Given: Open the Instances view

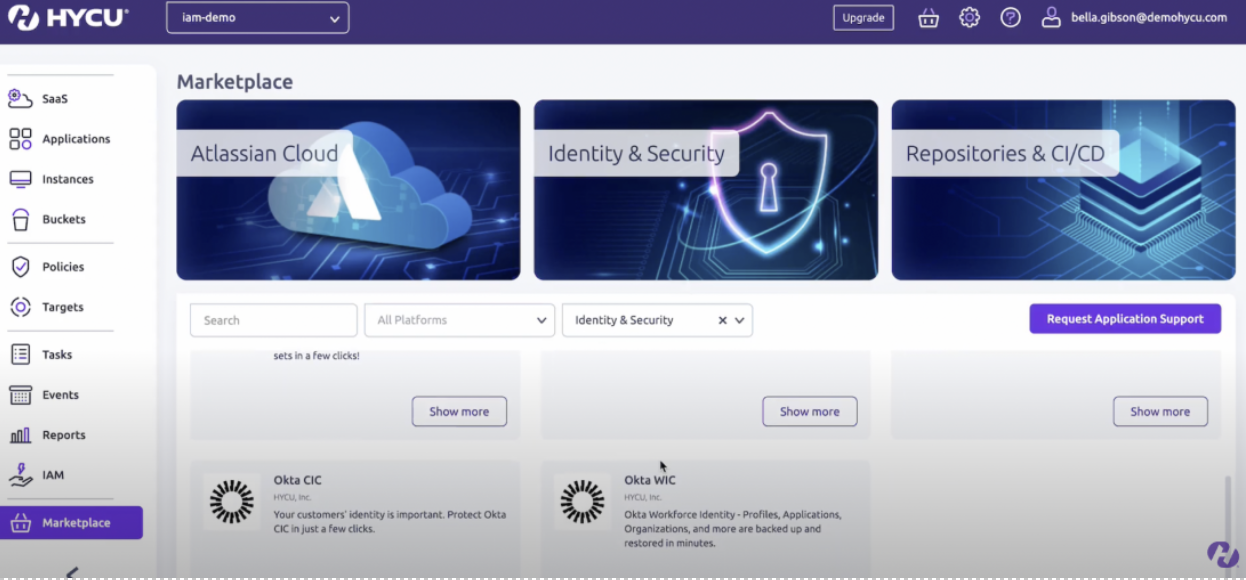Looking at the screenshot, I should pos(68,179).
